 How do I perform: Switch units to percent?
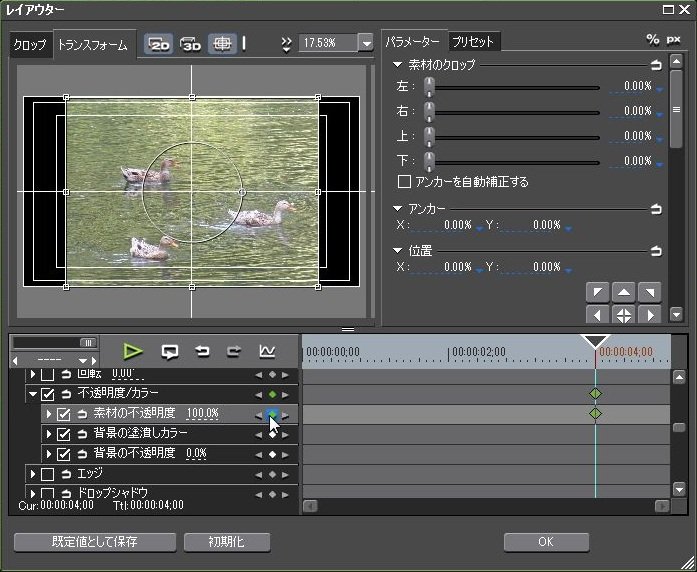tap(653, 40)
